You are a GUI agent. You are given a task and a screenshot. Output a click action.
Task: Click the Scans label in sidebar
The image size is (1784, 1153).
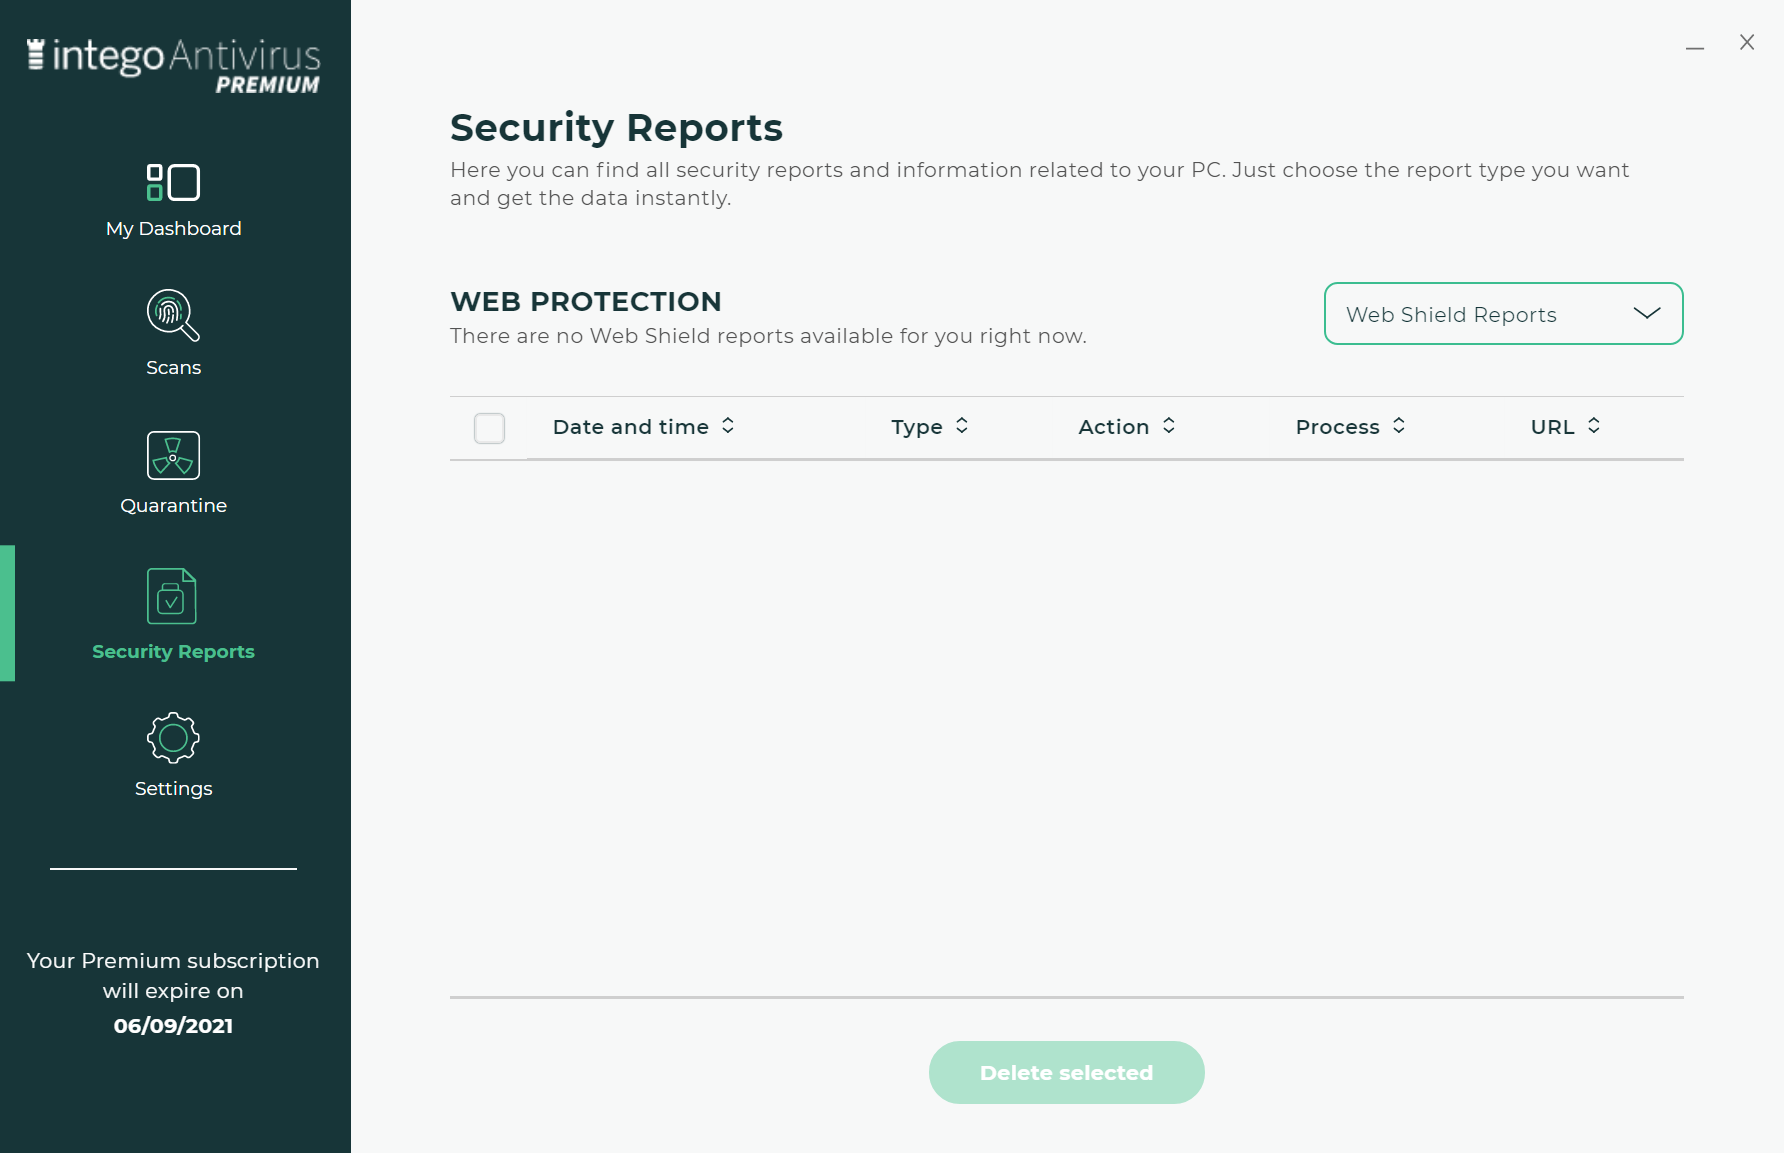pos(173,367)
